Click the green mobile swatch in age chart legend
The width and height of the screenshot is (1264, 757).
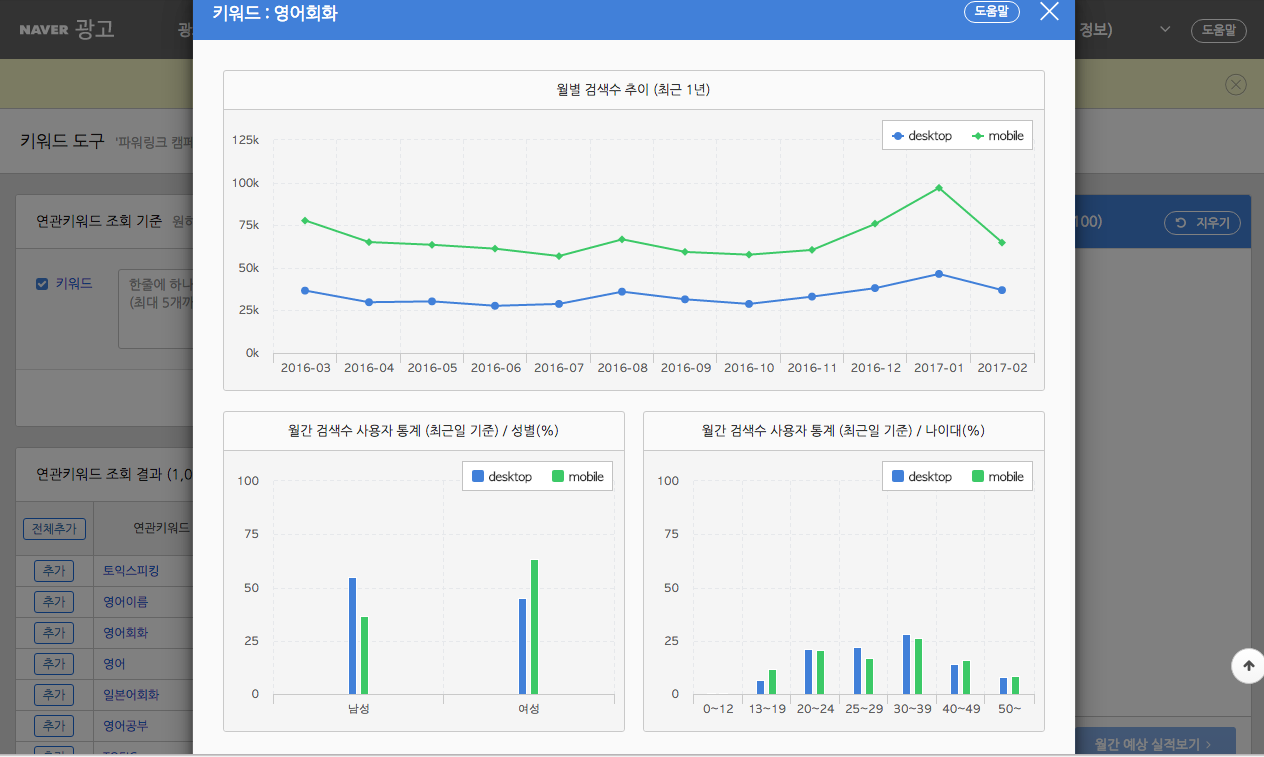(978, 477)
